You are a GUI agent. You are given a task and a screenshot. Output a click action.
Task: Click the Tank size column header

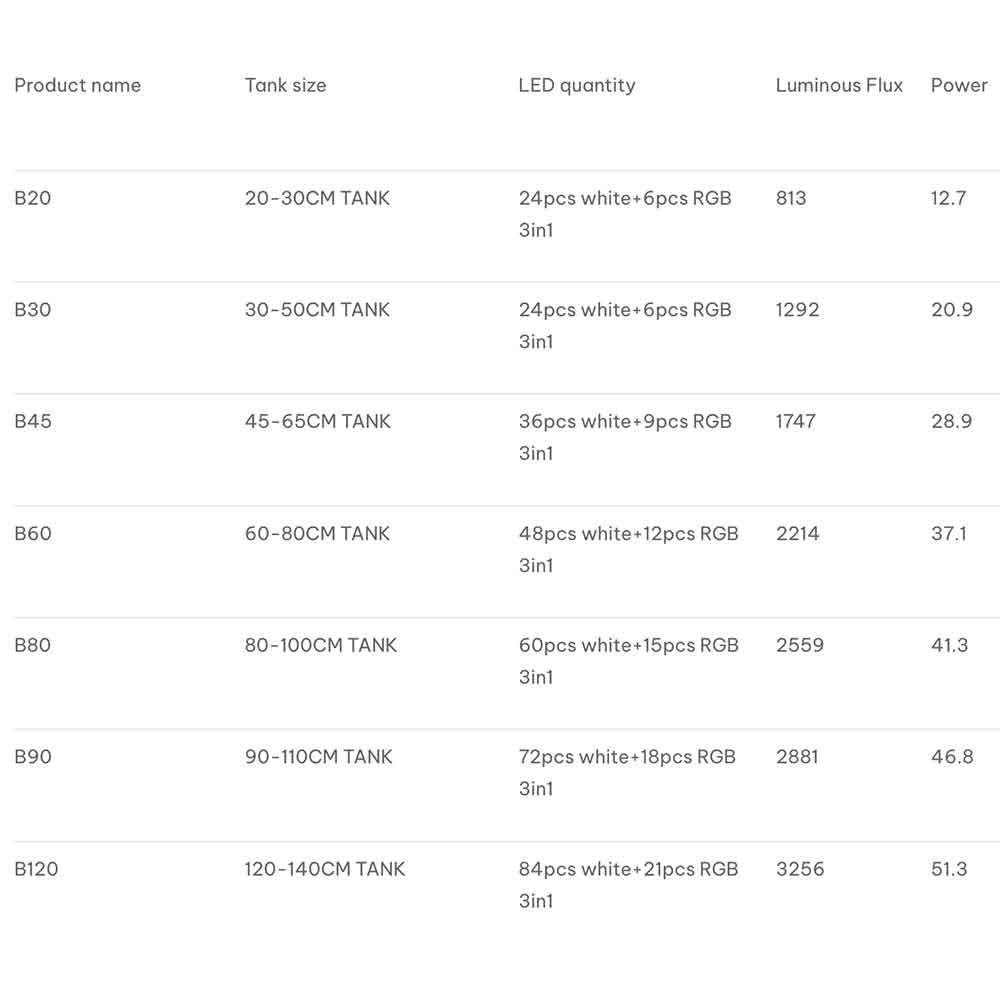(285, 86)
